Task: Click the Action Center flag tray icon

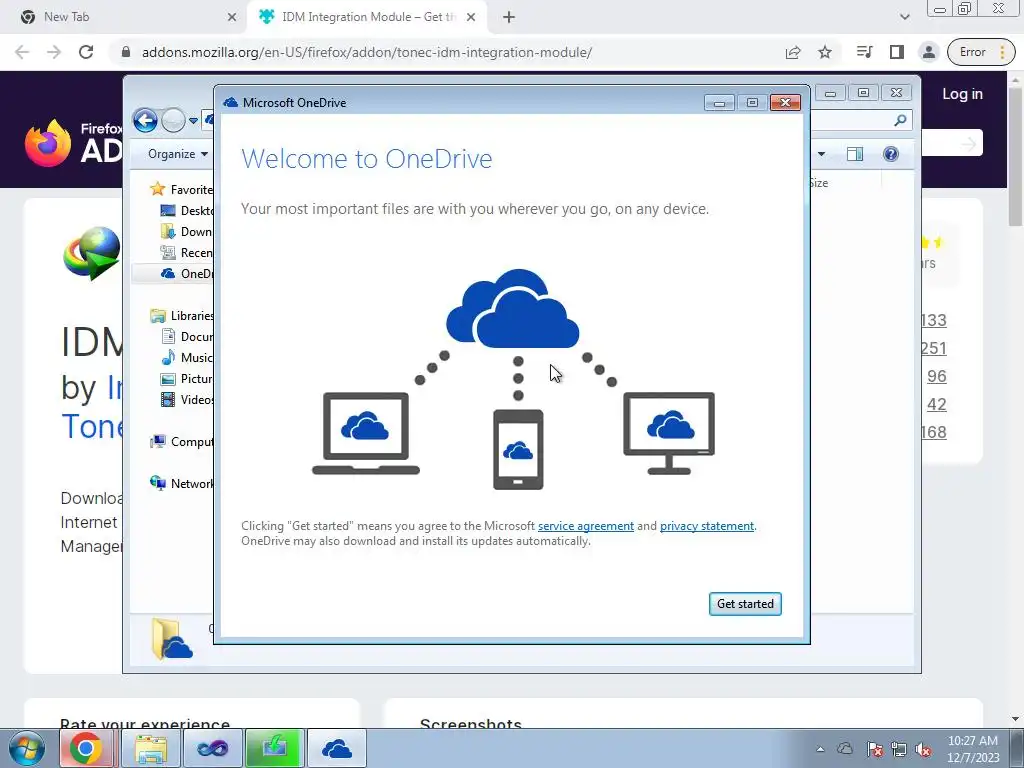Action: (x=874, y=749)
